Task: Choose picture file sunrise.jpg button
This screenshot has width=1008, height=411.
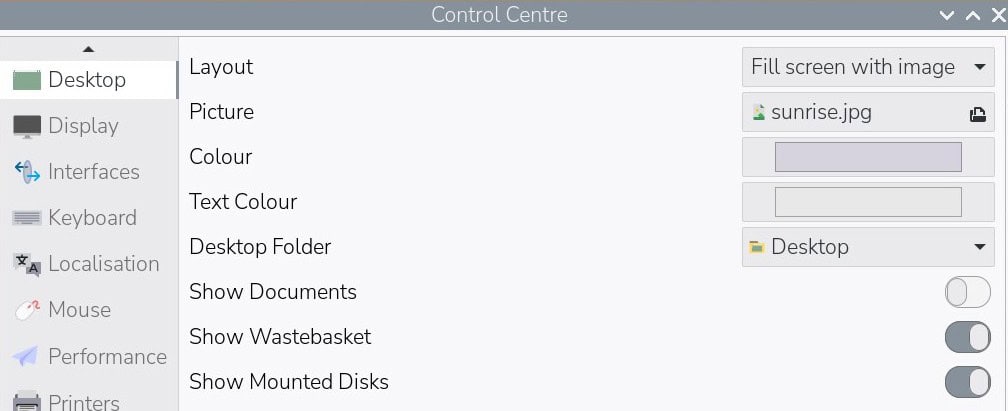Action: [x=850, y=112]
